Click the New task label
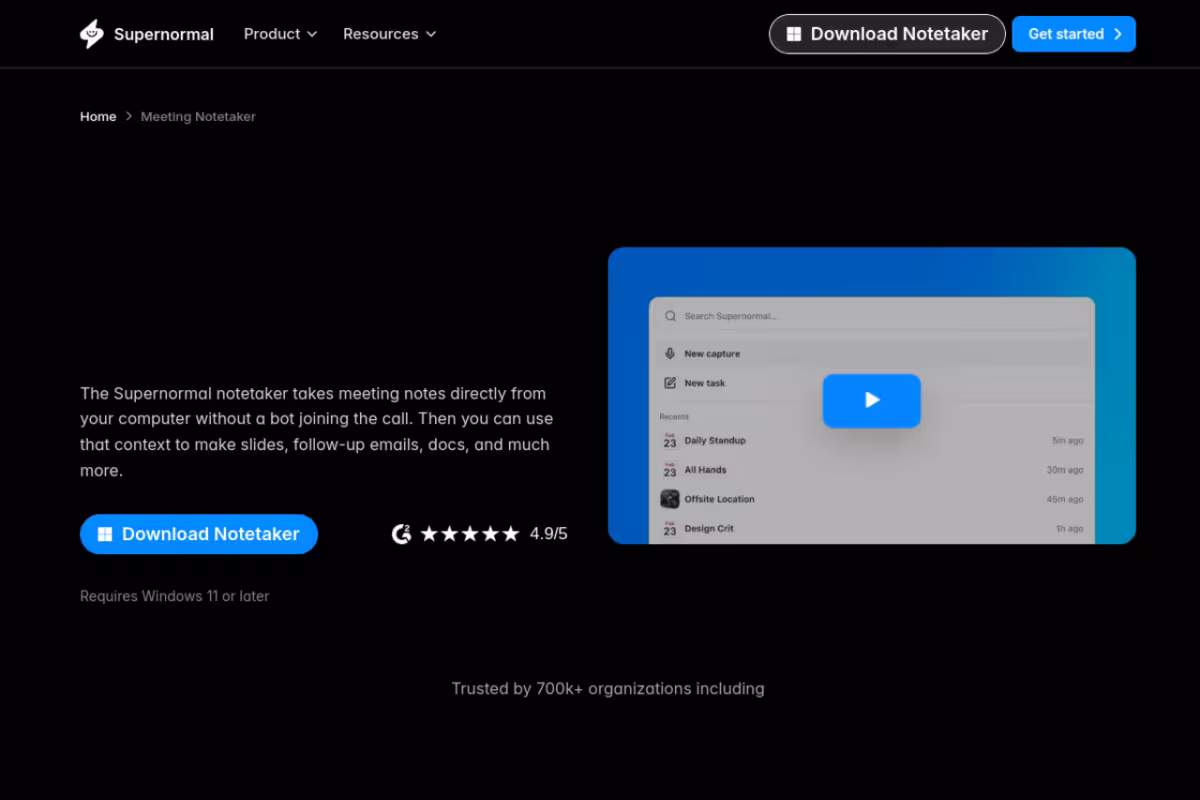The width and height of the screenshot is (1200, 800). [x=705, y=383]
